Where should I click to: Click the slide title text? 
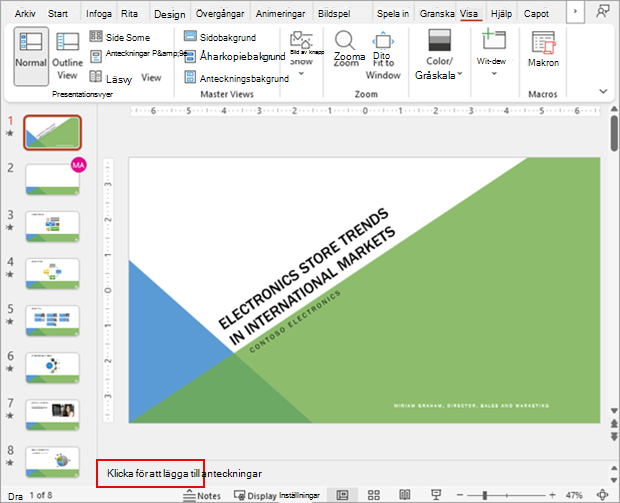click(307, 276)
